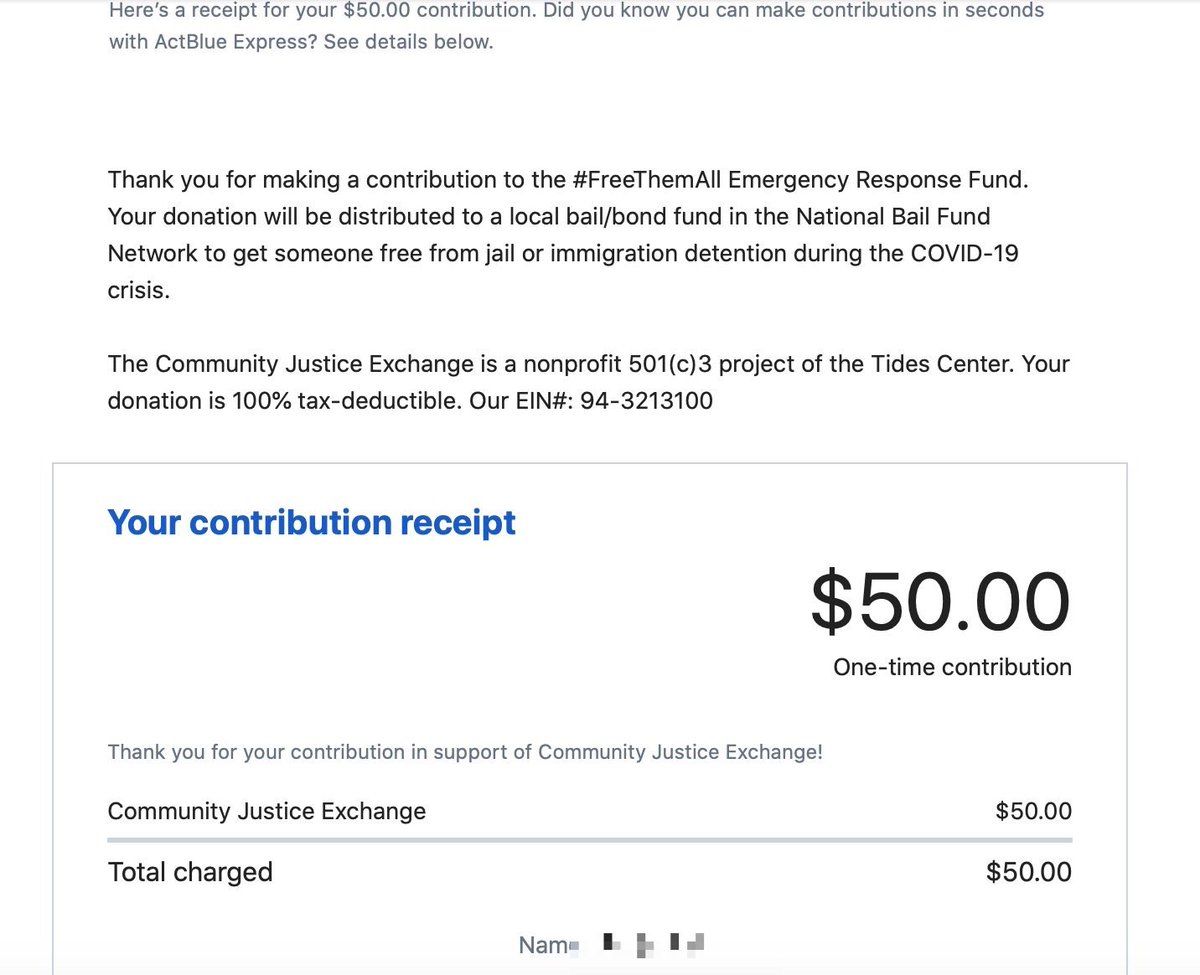Click the Community Justice Exchange line item
The width and height of the screenshot is (1200, 975).
coord(266,811)
